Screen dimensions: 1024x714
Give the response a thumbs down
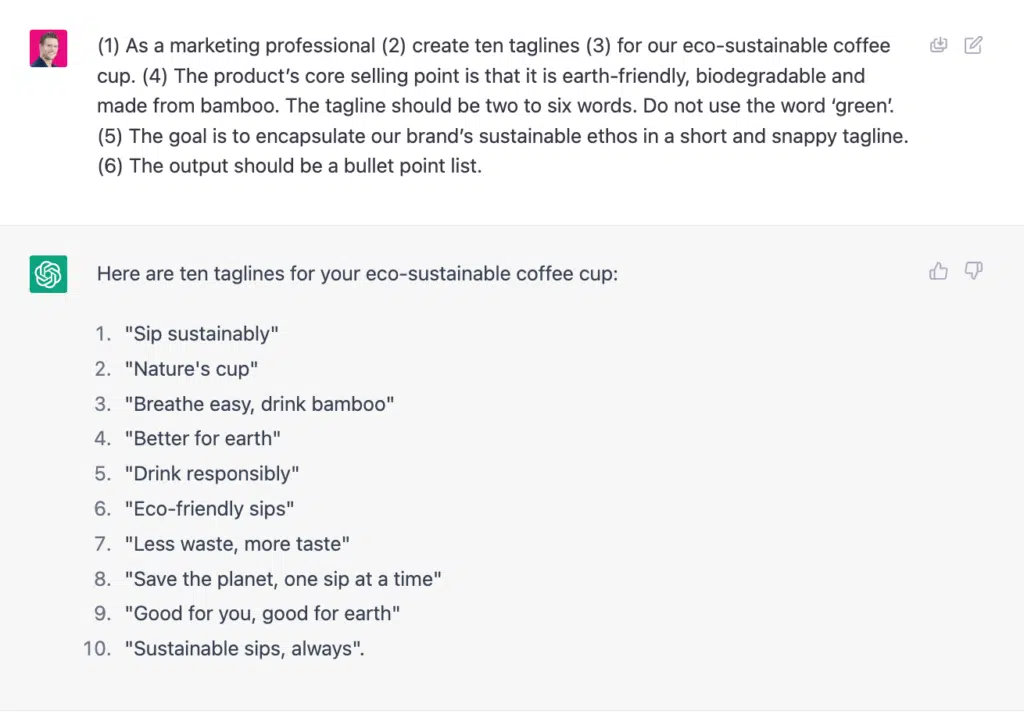[973, 271]
